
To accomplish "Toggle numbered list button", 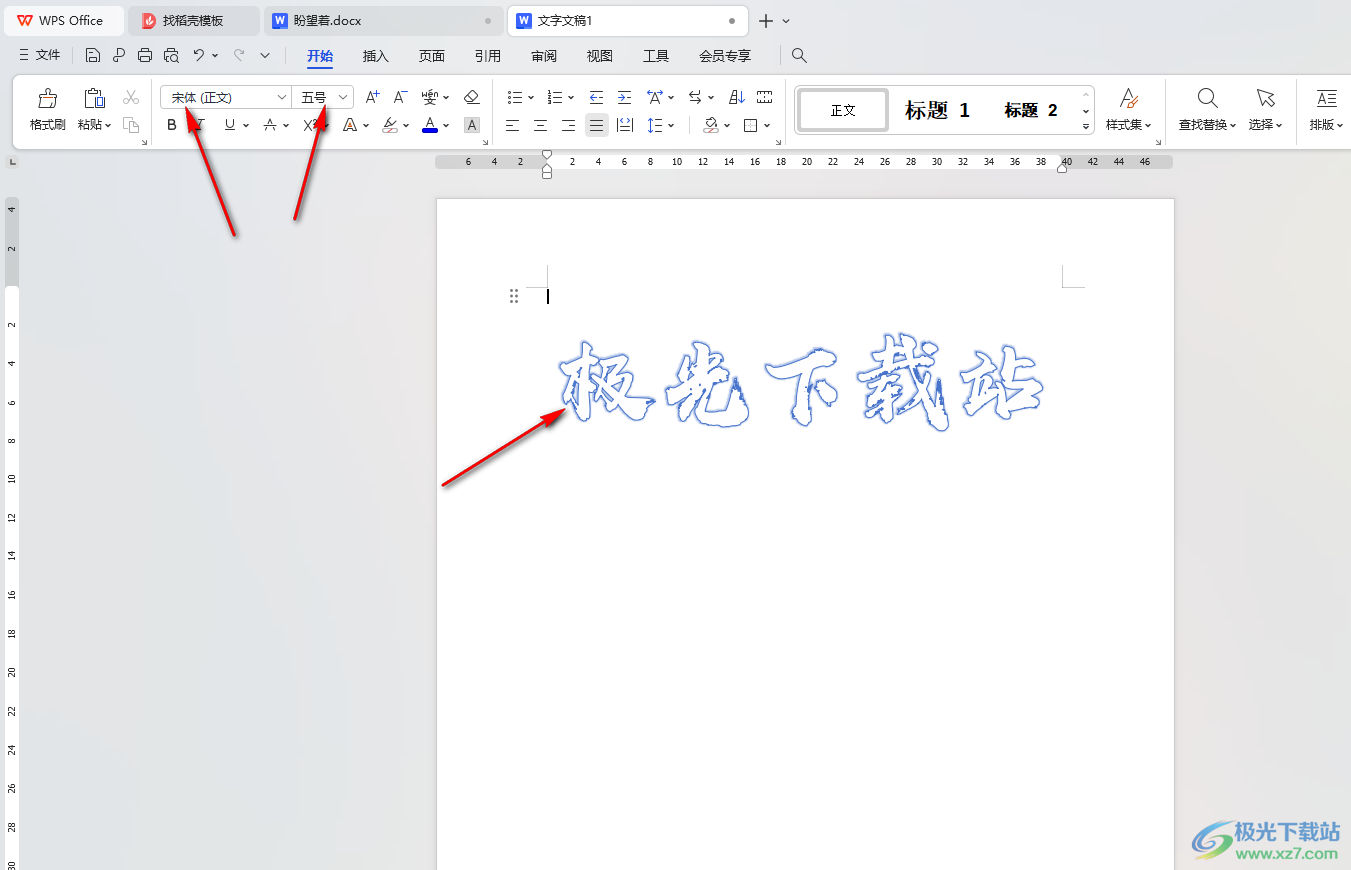I will pyautogui.click(x=555, y=97).
